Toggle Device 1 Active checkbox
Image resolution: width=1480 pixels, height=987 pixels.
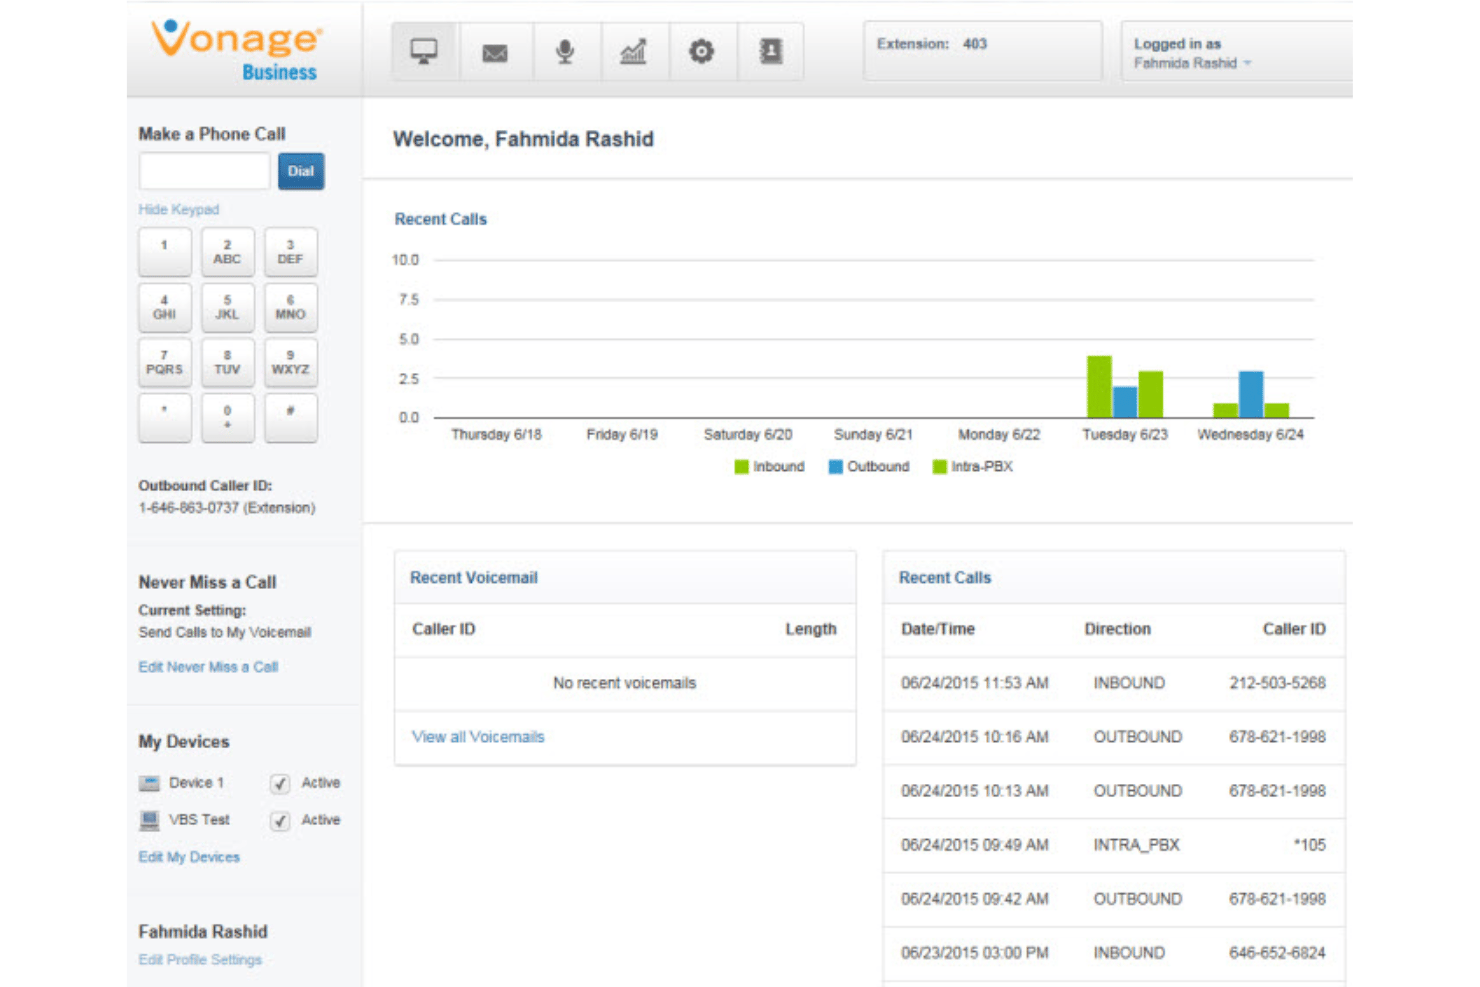[x=280, y=784]
